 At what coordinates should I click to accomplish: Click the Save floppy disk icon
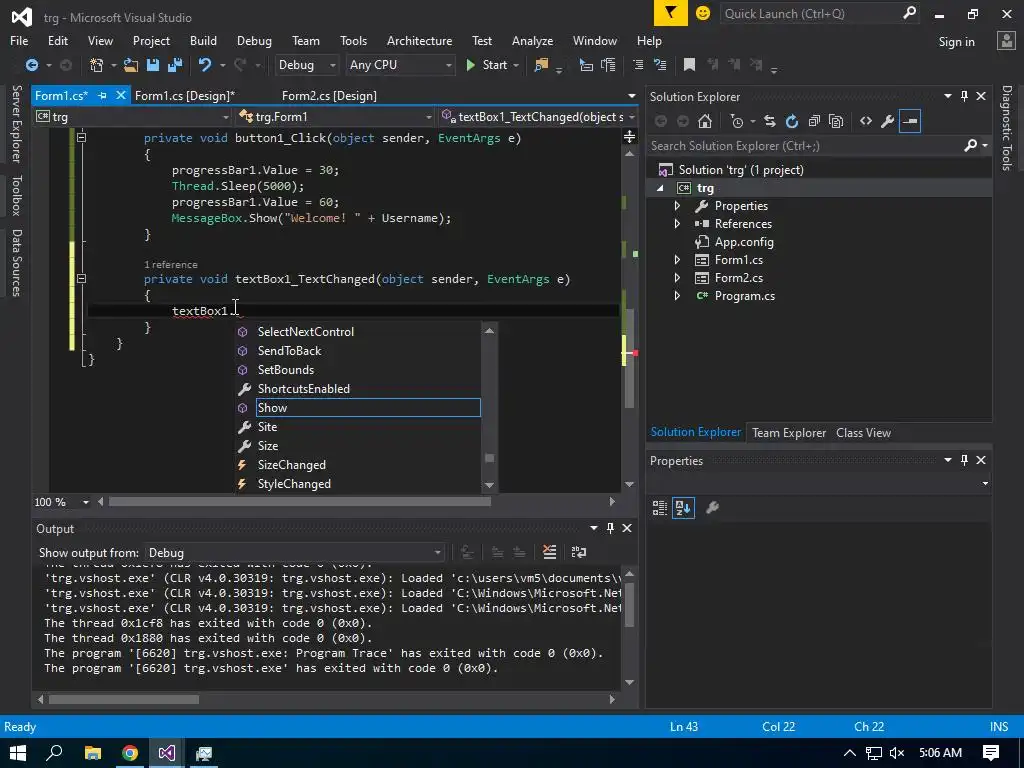tap(153, 65)
